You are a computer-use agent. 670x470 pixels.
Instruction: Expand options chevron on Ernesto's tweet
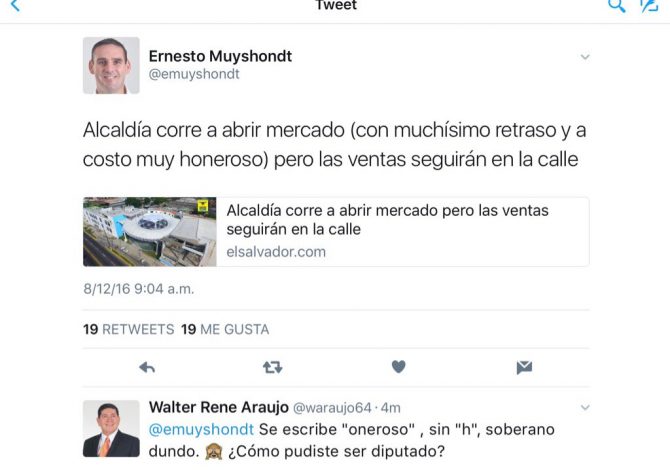[585, 57]
